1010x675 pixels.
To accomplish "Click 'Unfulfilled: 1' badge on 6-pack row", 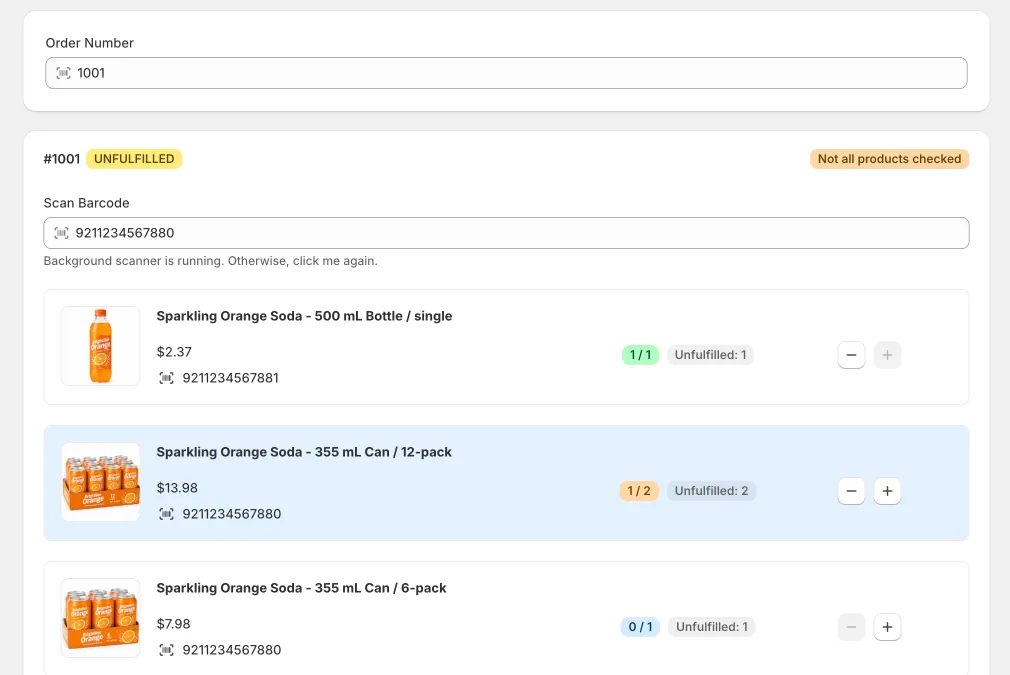I will point(712,627).
